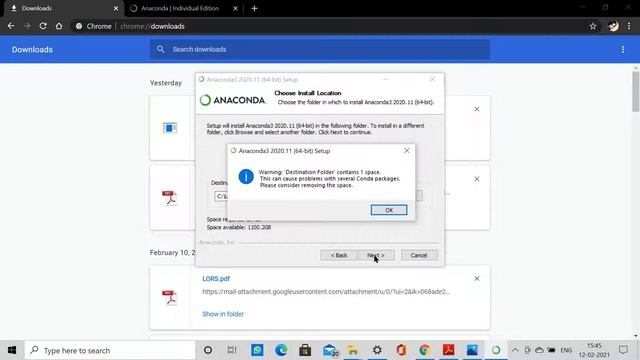Open the Windows Start menu
This screenshot has height=360, width=640.
[12, 350]
